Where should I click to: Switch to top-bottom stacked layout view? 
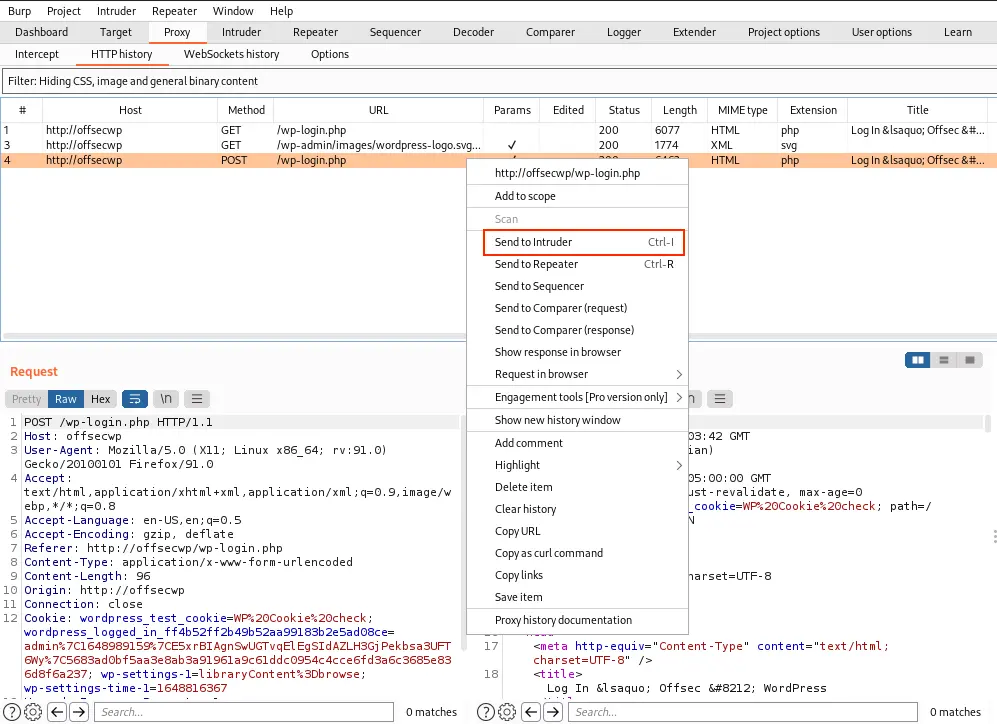coord(944,360)
